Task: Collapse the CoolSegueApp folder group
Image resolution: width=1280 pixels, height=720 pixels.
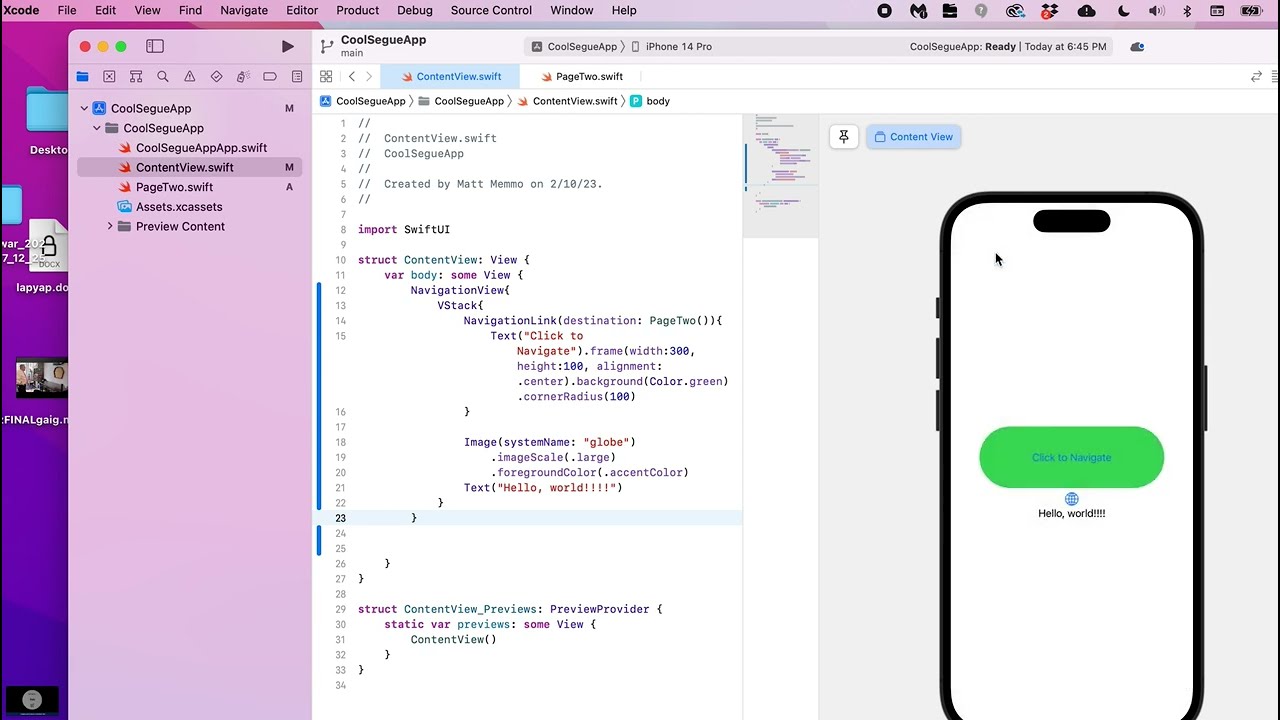Action: click(97, 128)
